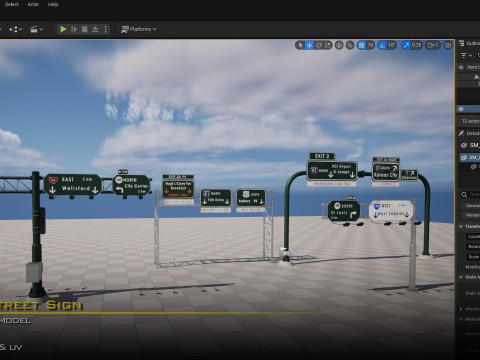The height and width of the screenshot is (360, 480).
Task: Toggle surface snapping option
Action: click(350, 45)
